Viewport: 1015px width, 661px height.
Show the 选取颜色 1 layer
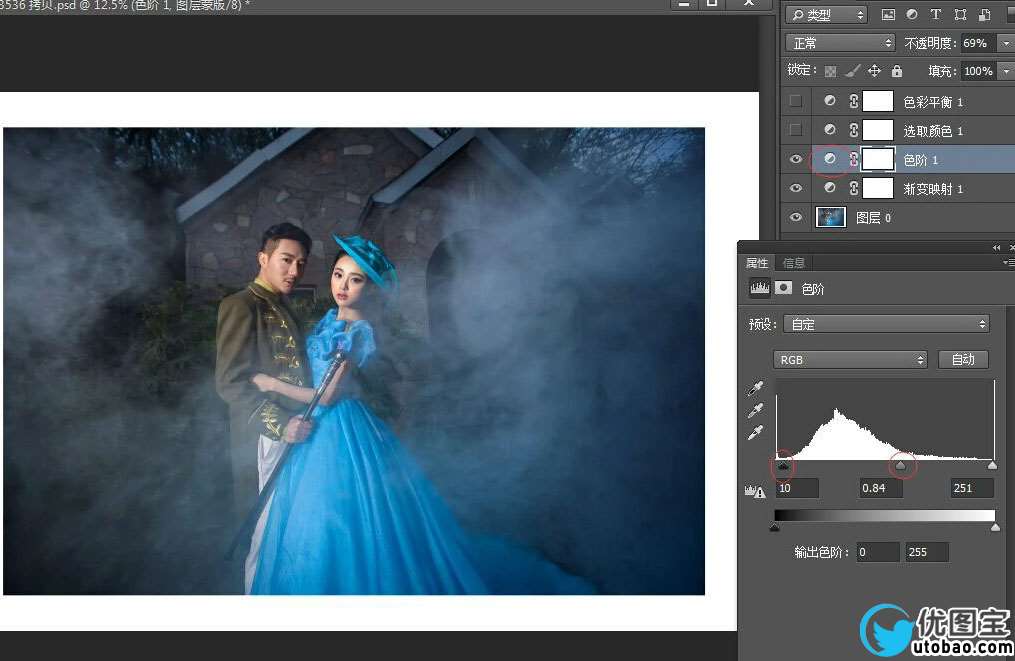click(796, 130)
